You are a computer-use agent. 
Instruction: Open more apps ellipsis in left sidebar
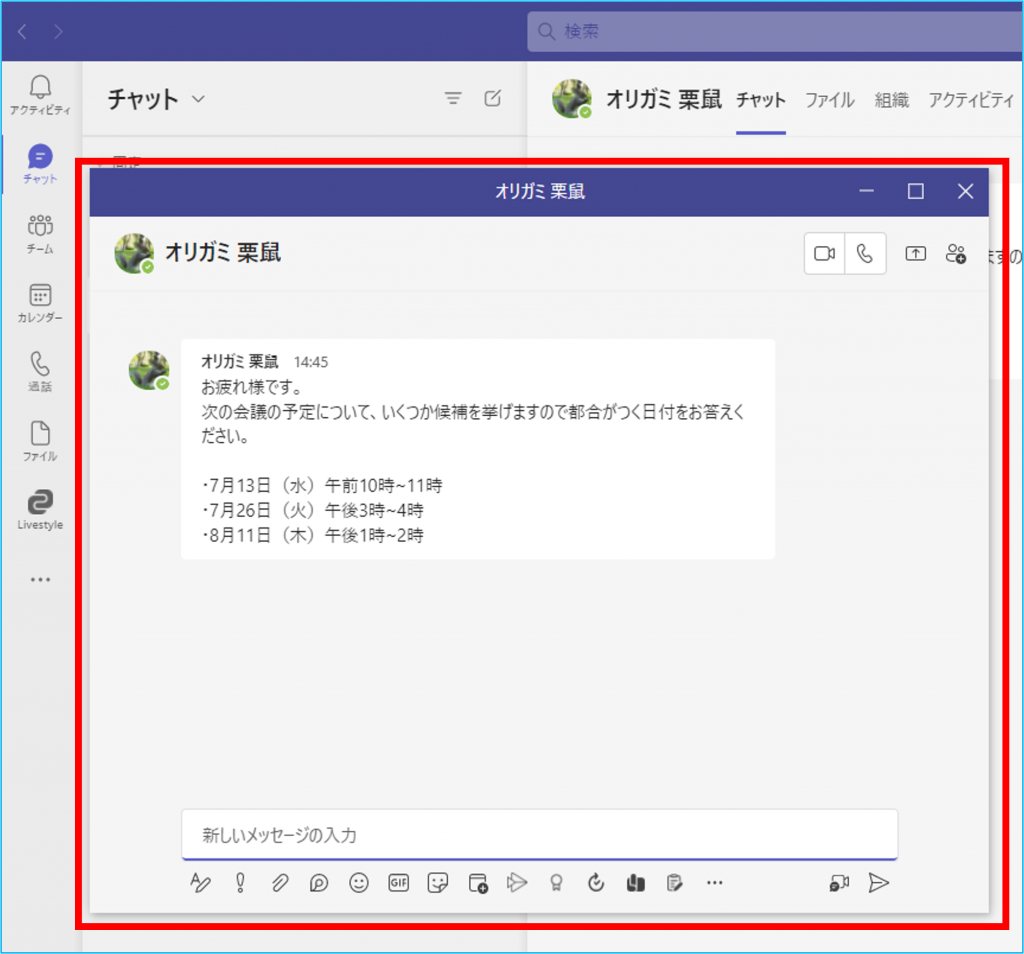pos(40,579)
